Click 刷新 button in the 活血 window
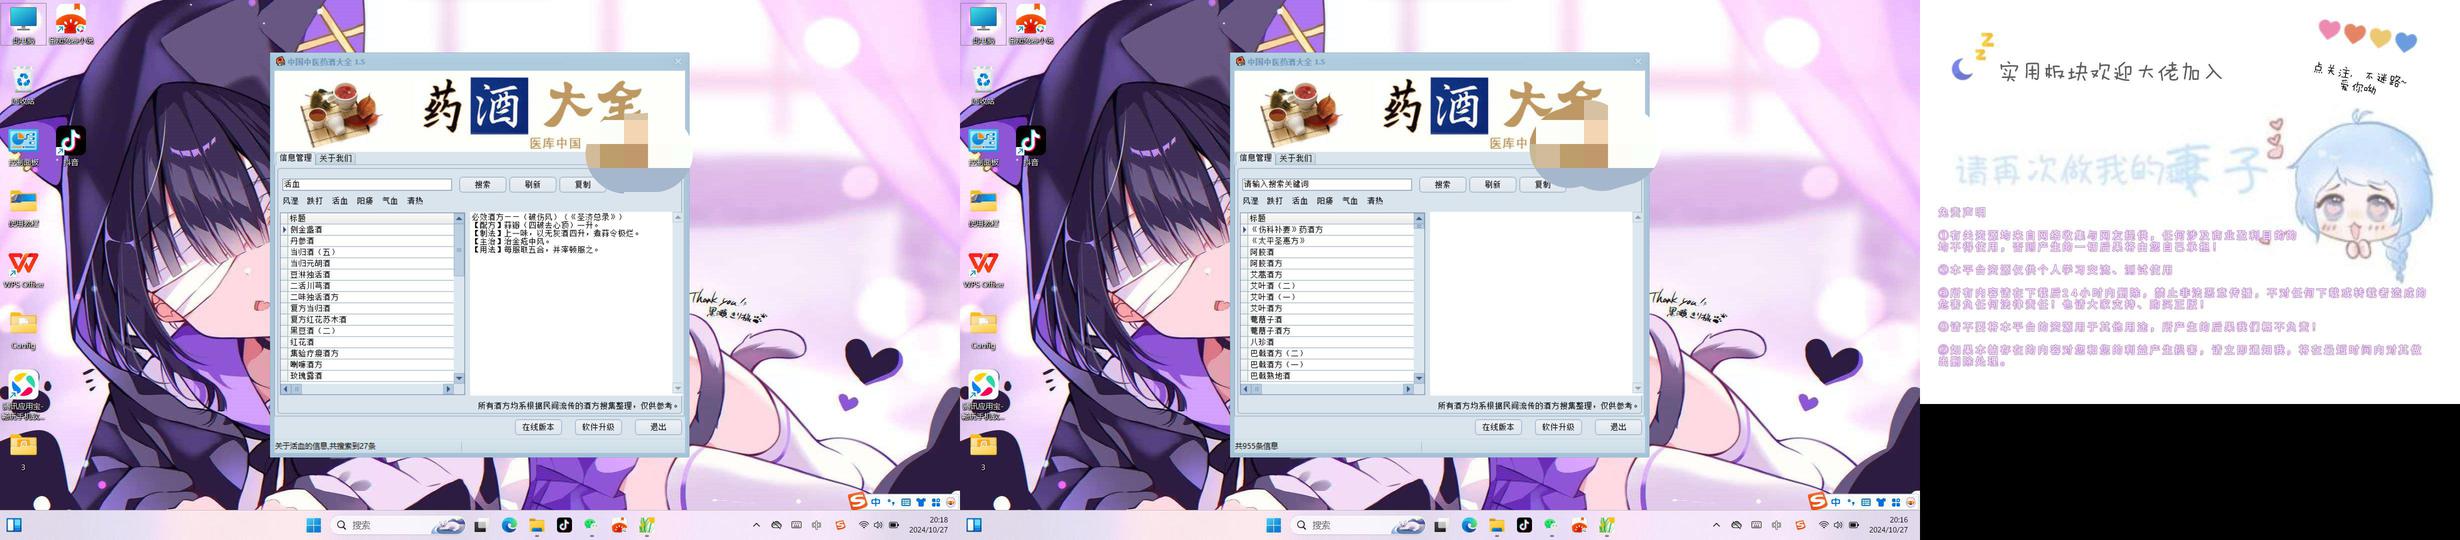This screenshot has width=2460, height=540. click(x=533, y=185)
